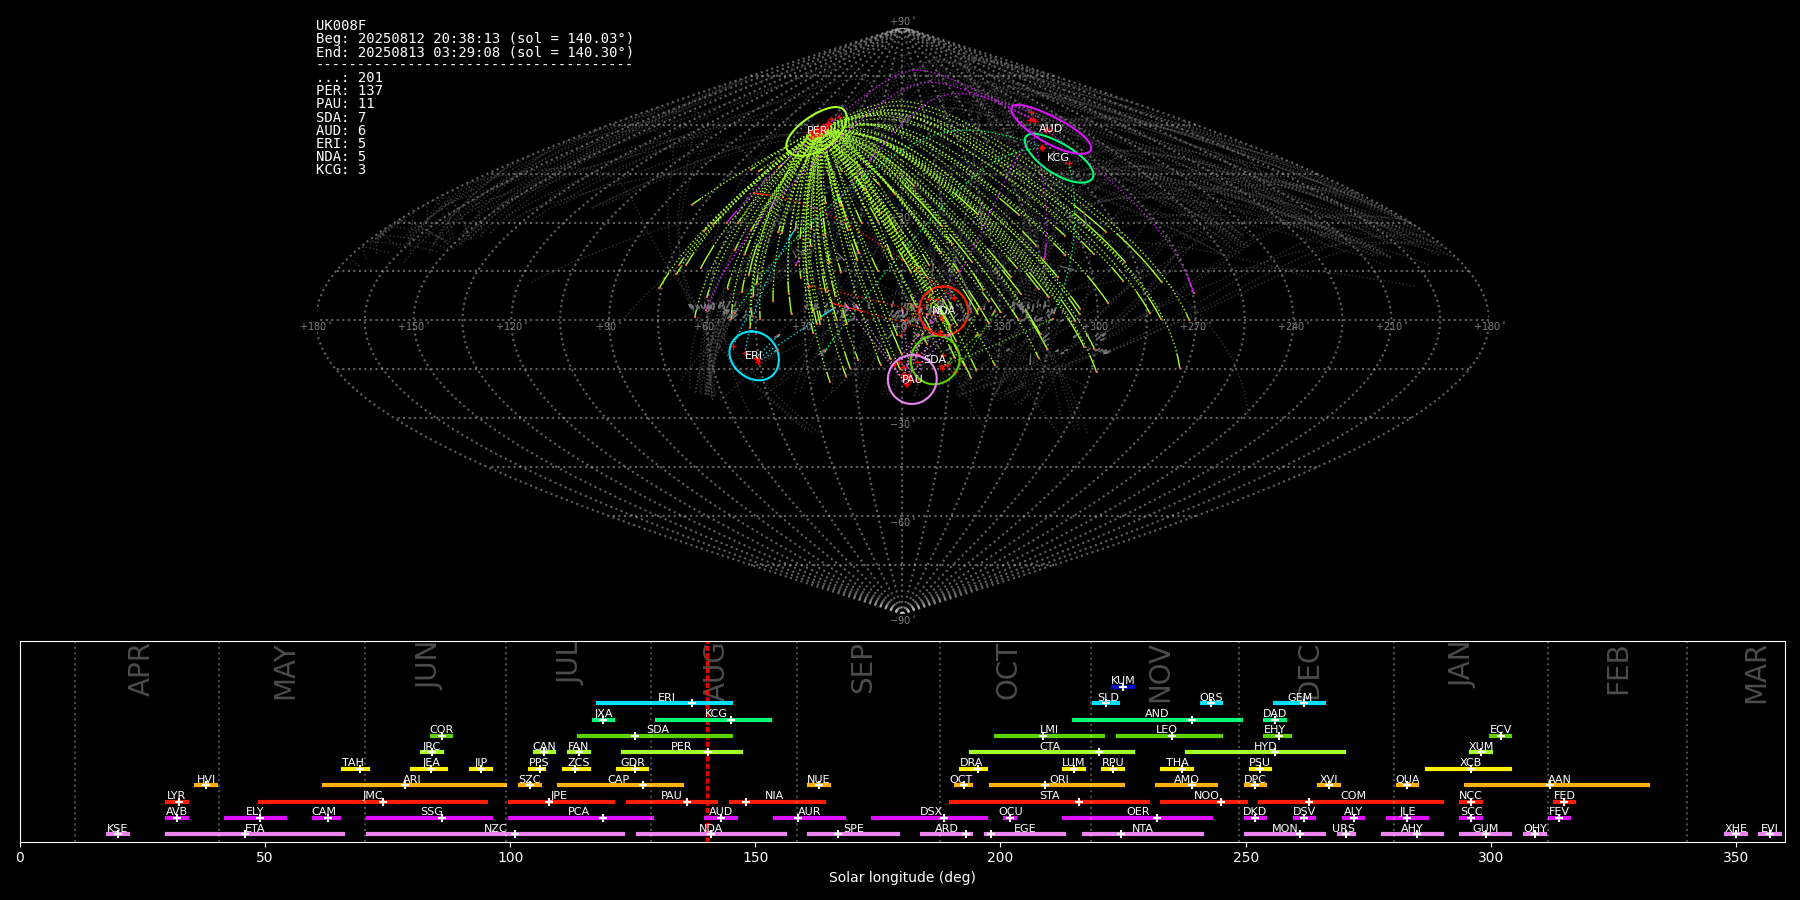This screenshot has height=900, width=1800.
Task: Click the -90° declination label at map bottom
Action: 902,621
